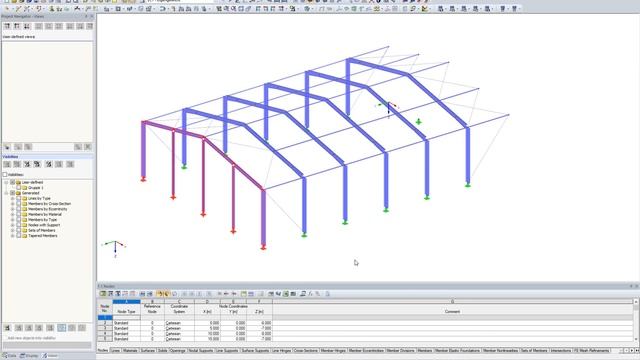Check the Members by Type box
Viewport: 640px width, 360px height.
19,220
